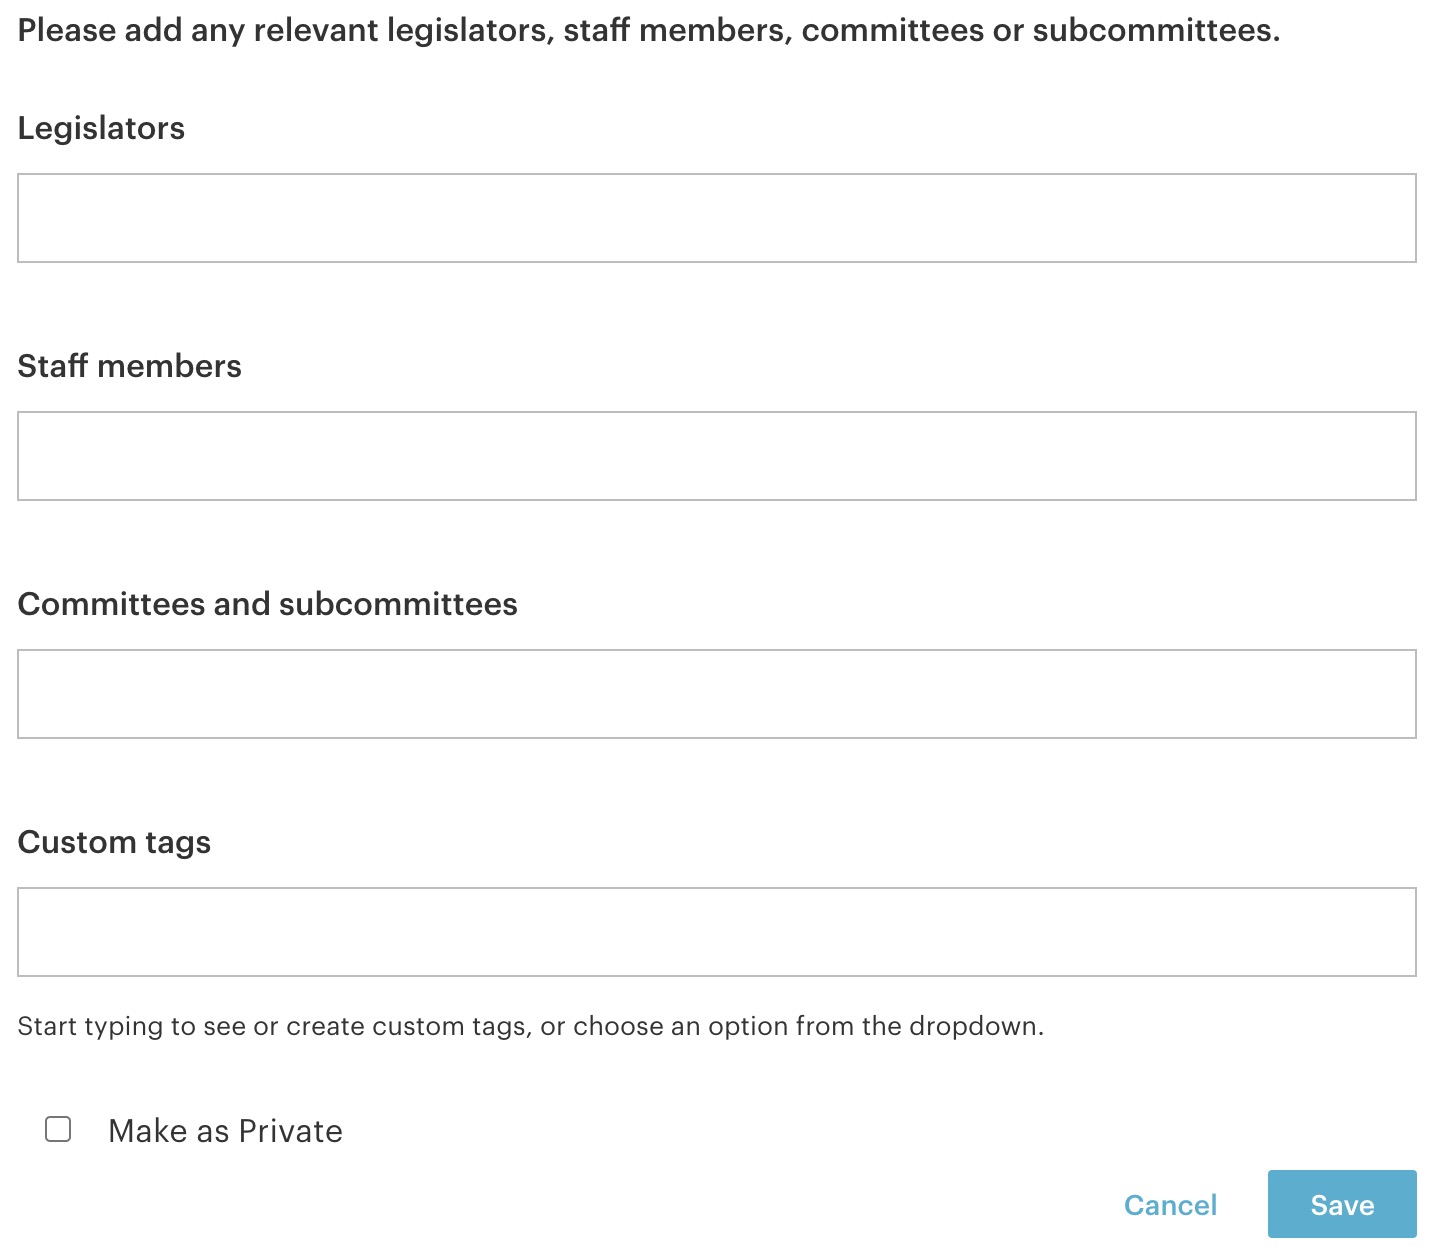
Task: Focus the Staff members text box
Action: [x=716, y=456]
